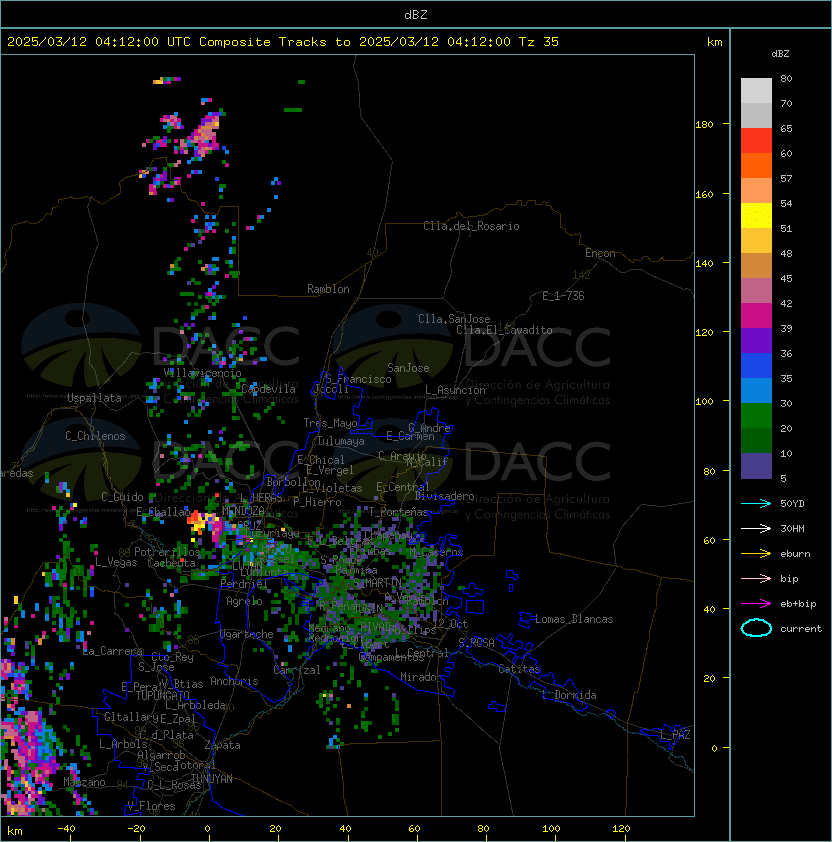Click the 'Composite Tracks' timestamp header line
Image resolution: width=832 pixels, height=842 pixels.
283,42
